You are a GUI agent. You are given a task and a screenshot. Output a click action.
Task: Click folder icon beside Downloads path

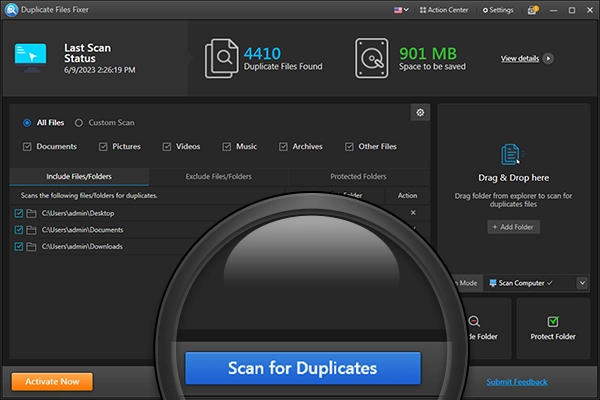pos(31,247)
